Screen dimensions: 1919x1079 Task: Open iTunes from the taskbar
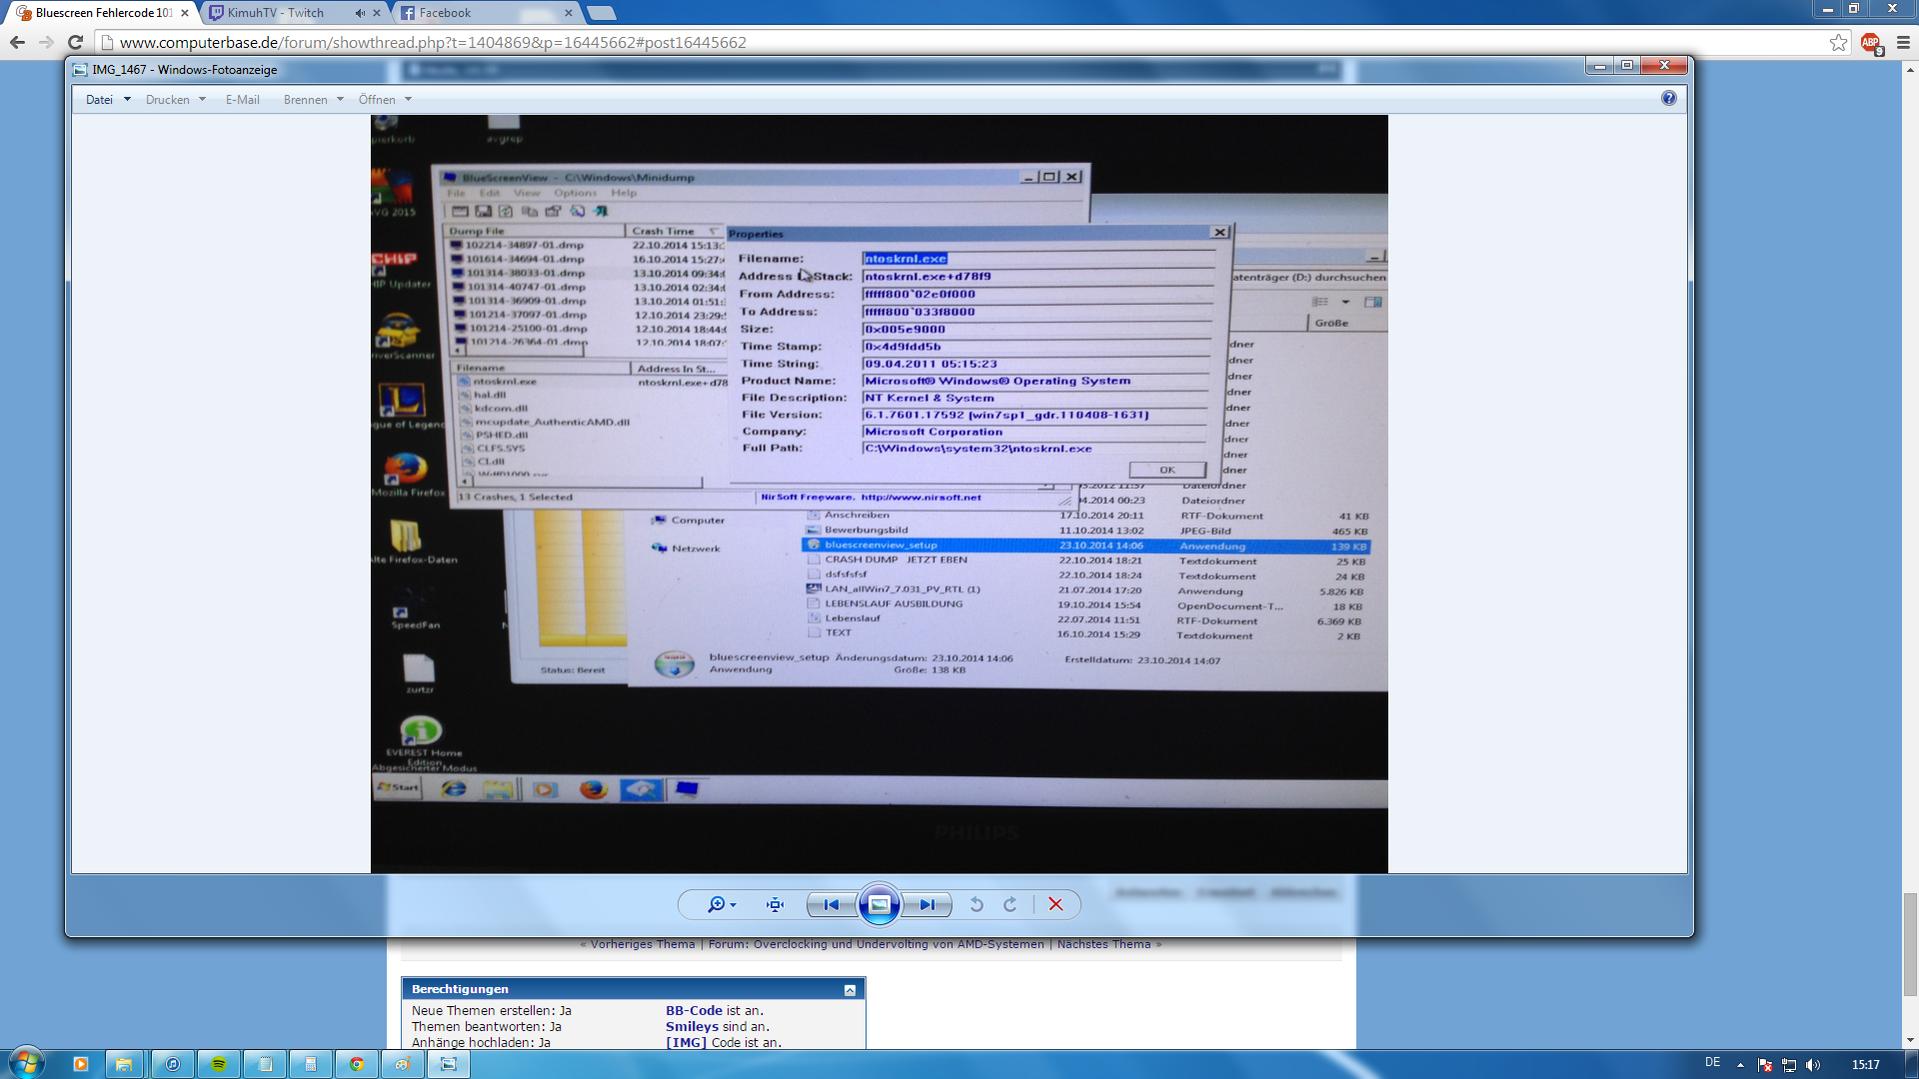point(172,1064)
